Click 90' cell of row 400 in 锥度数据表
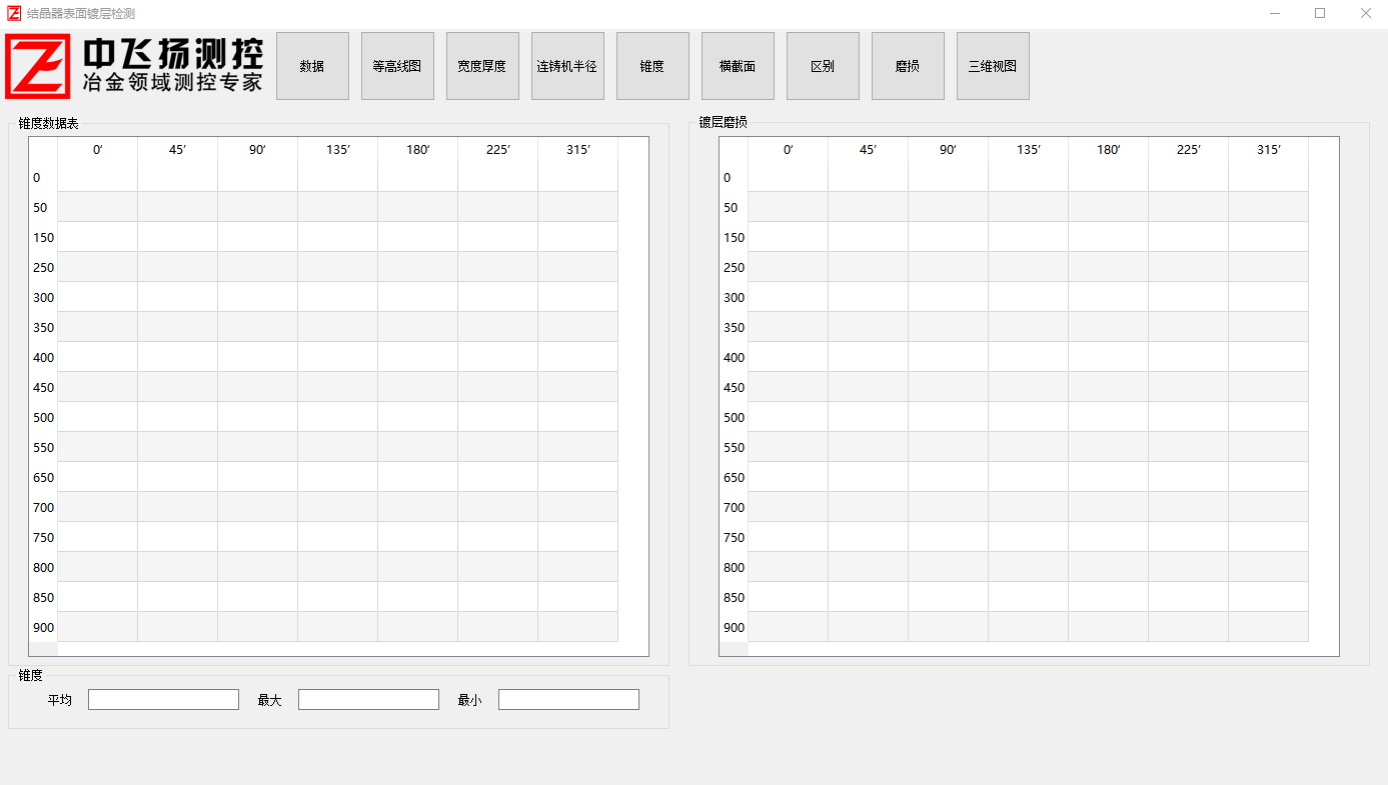 click(x=258, y=357)
